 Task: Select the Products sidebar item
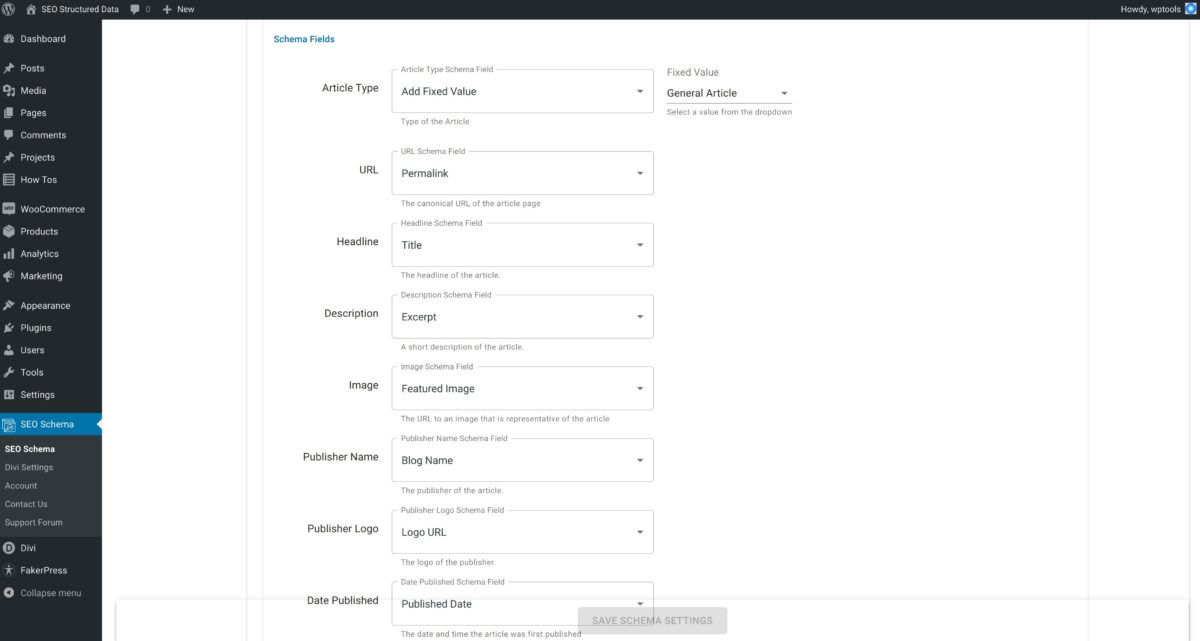tap(40, 231)
